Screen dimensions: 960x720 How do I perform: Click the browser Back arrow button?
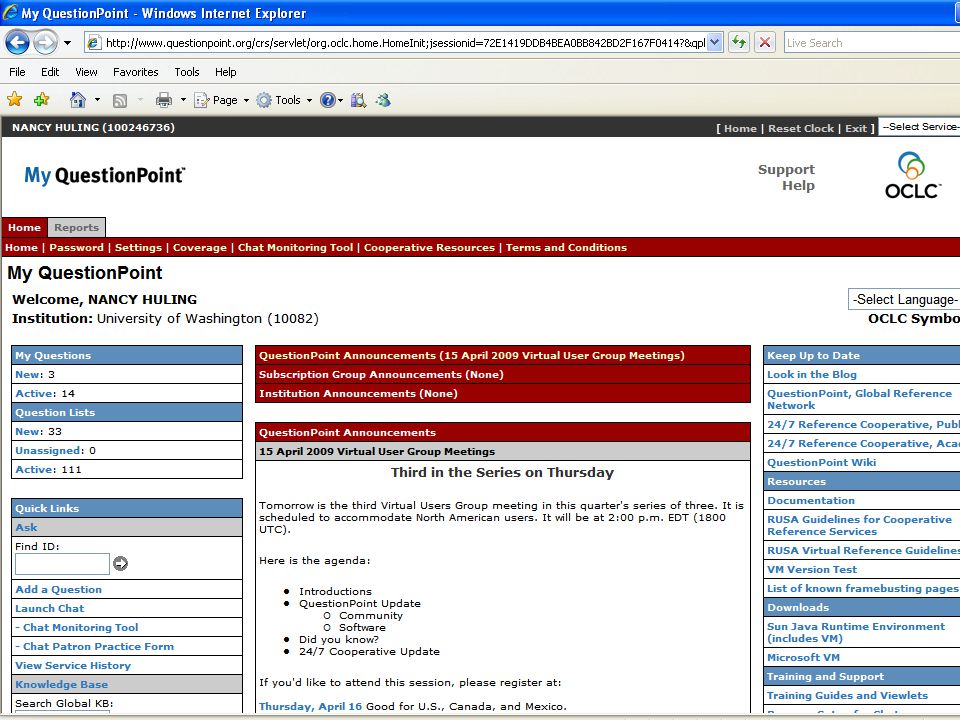[x=18, y=42]
